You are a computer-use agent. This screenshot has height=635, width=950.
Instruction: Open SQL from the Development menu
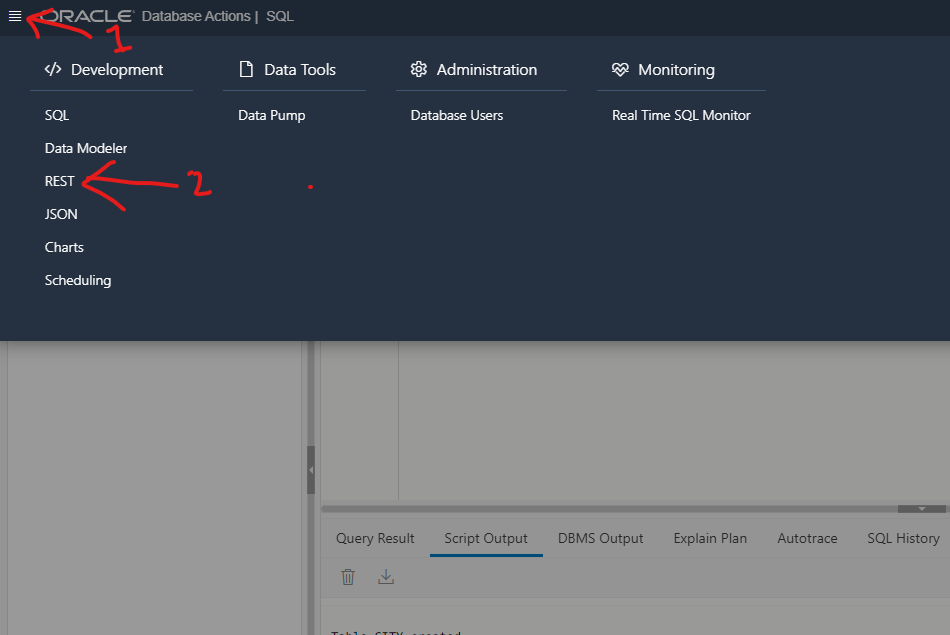57,115
